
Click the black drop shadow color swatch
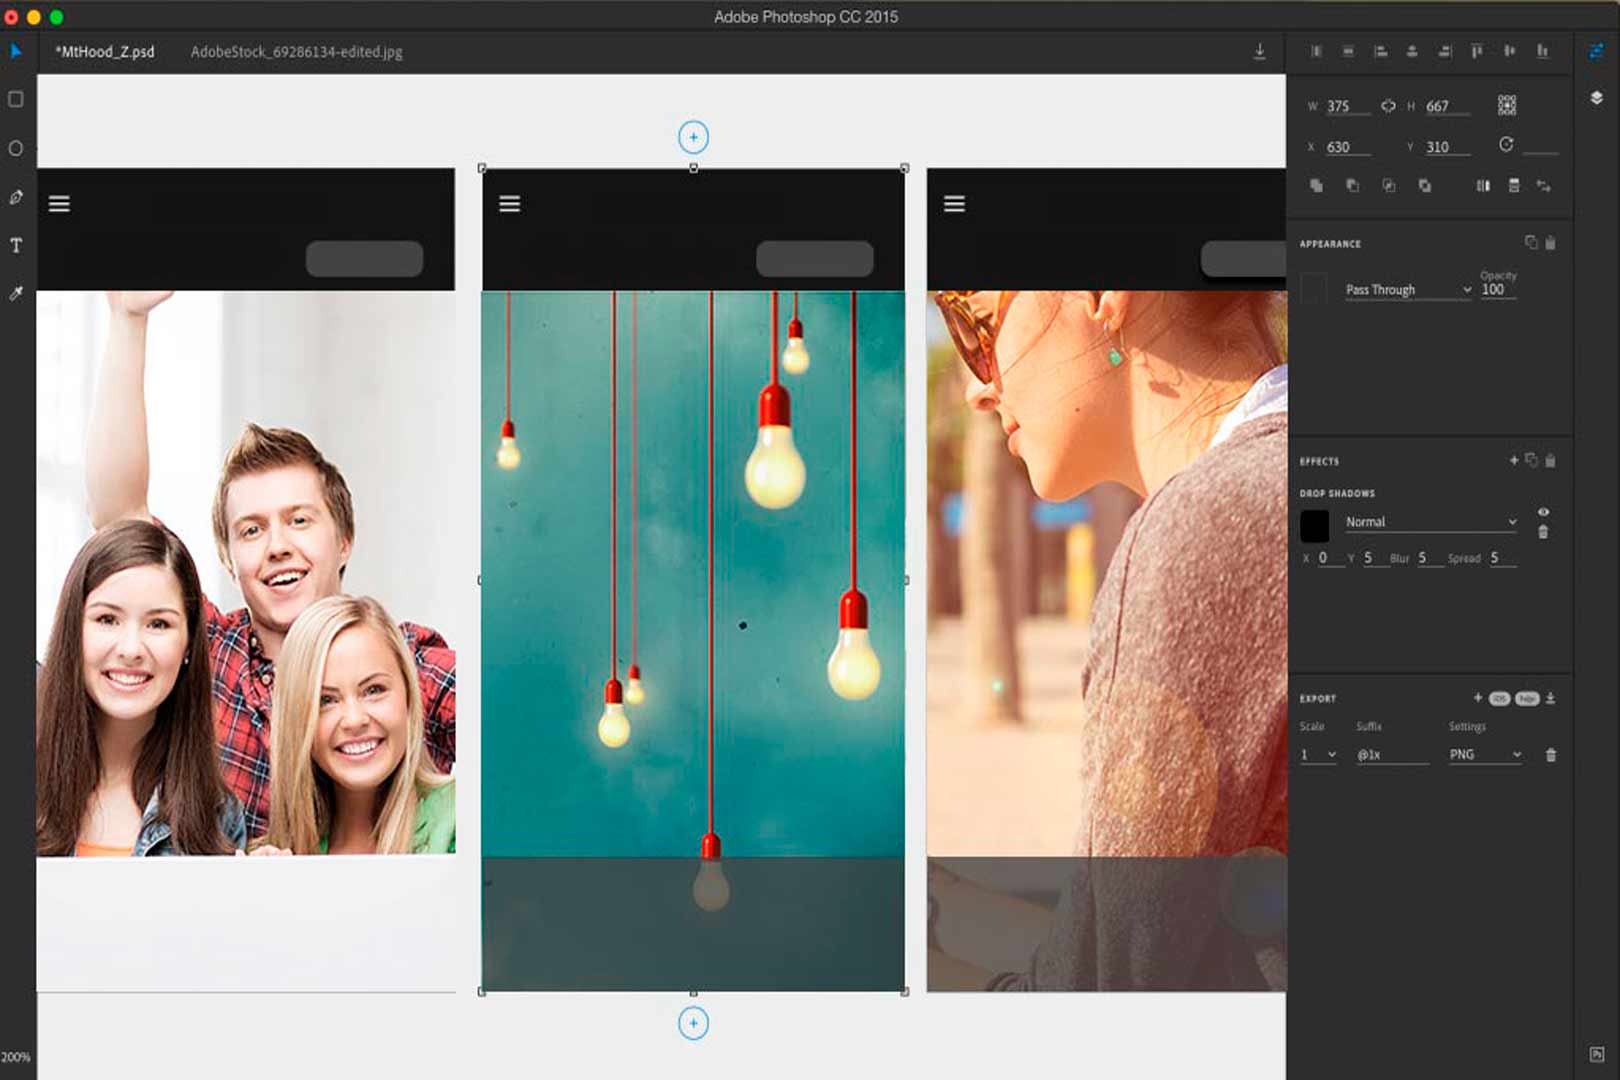[1314, 525]
